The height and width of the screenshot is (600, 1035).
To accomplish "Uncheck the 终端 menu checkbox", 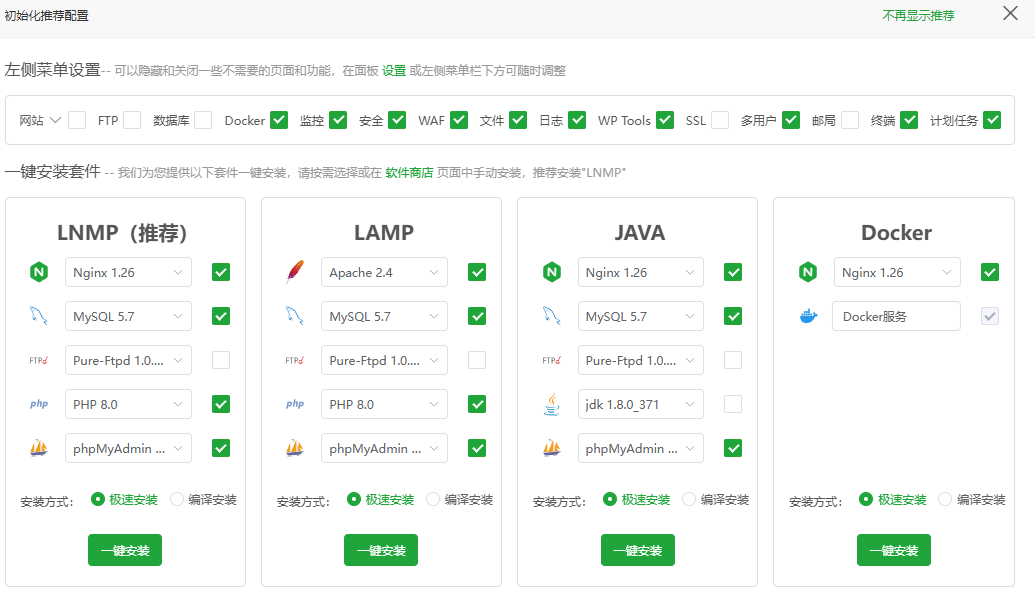I will pyautogui.click(x=909, y=120).
